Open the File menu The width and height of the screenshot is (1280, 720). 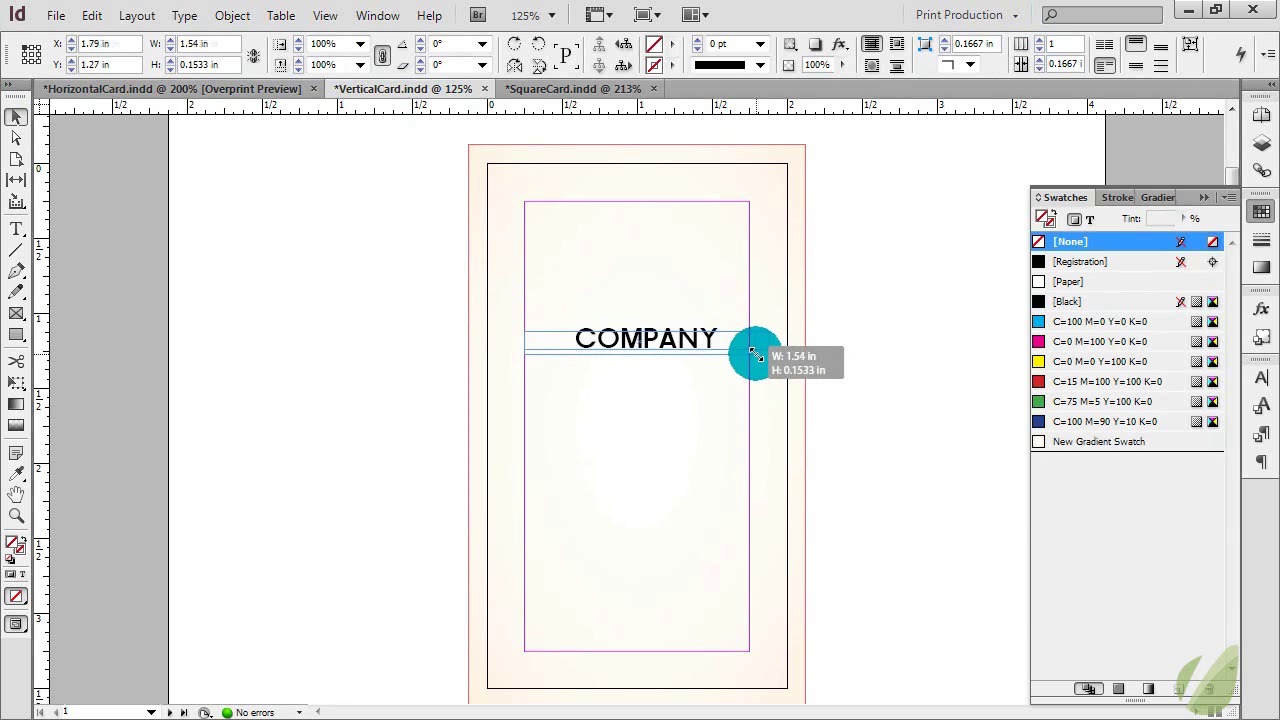tap(56, 15)
